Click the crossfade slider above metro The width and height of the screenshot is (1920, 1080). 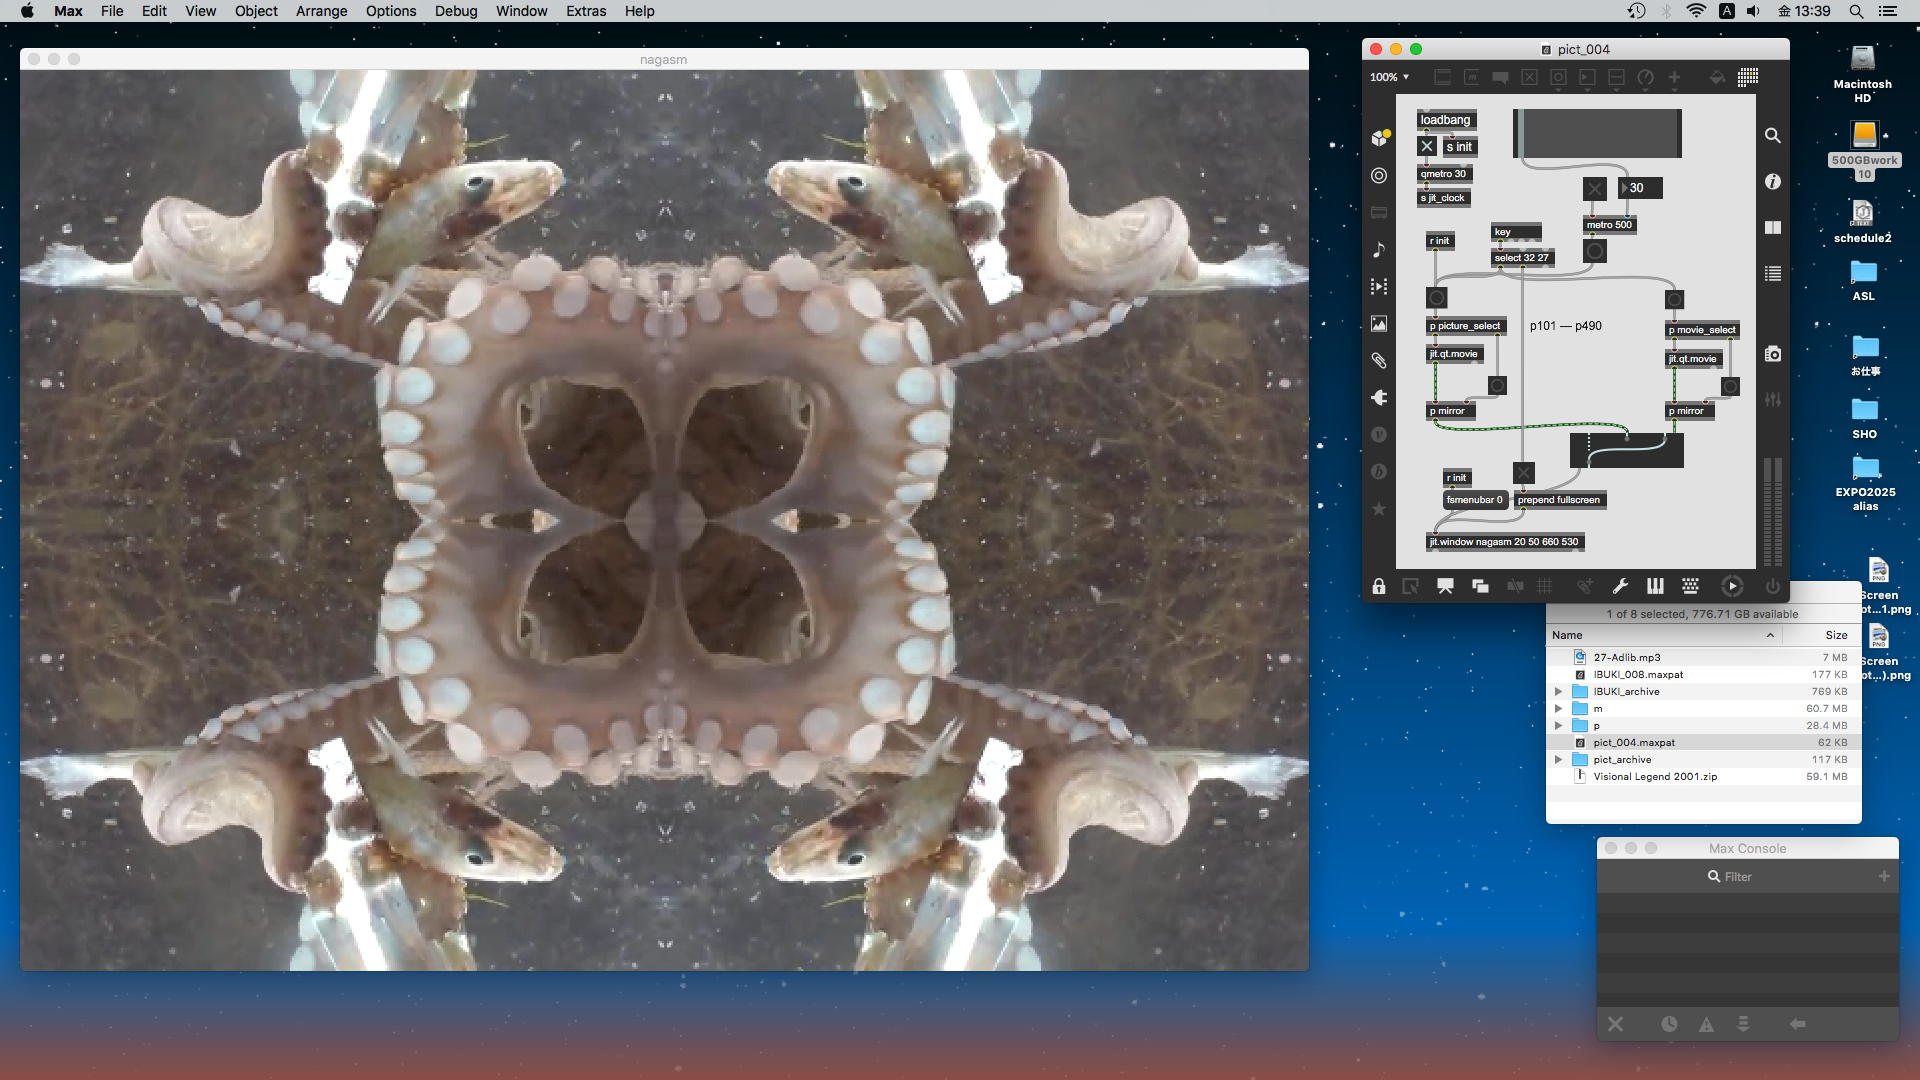point(1598,133)
